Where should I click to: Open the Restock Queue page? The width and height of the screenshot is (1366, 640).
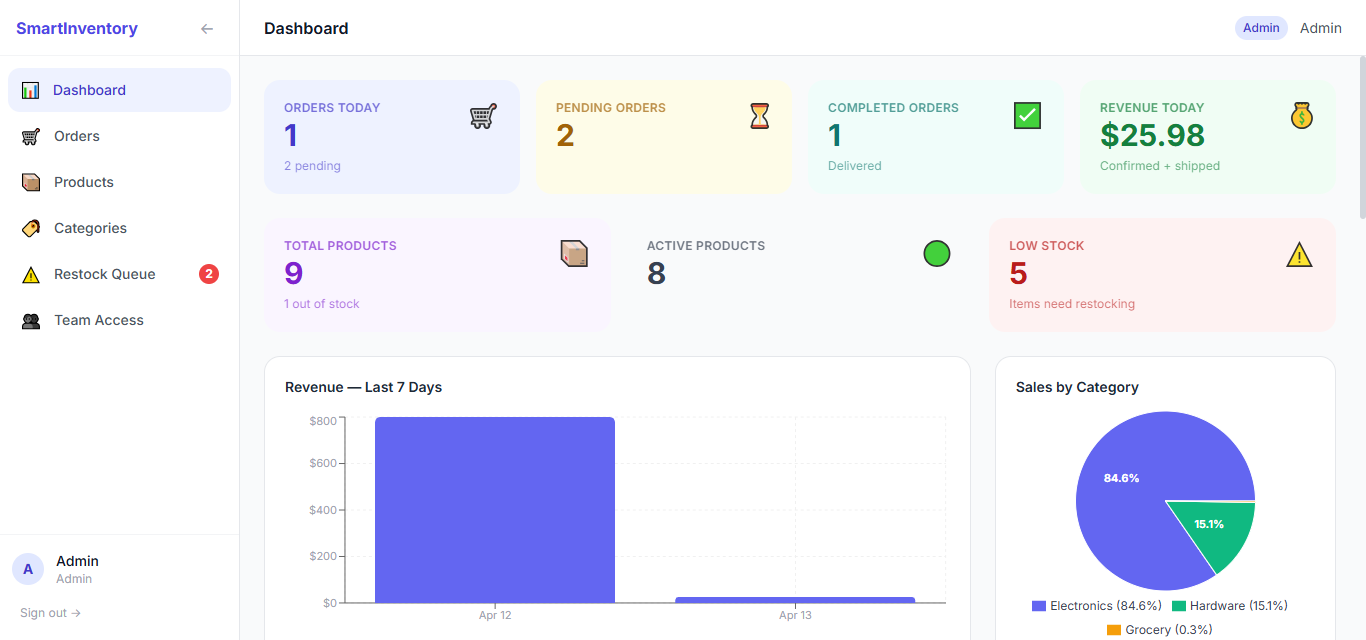[119, 274]
